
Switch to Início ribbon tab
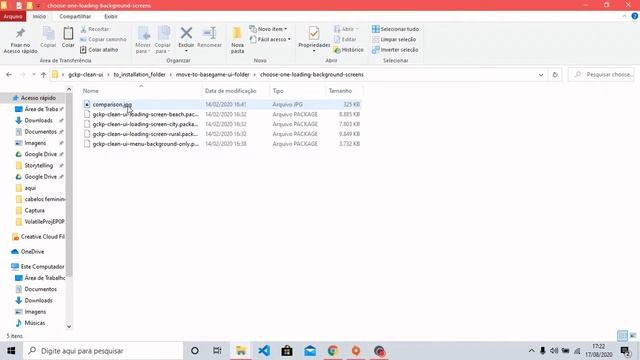coord(39,16)
